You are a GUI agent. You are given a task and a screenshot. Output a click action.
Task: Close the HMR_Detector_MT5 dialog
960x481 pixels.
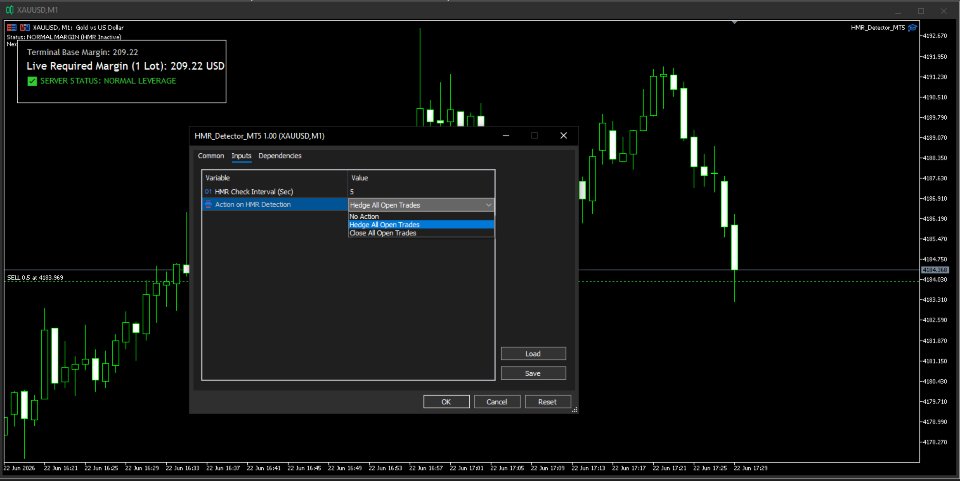click(564, 136)
